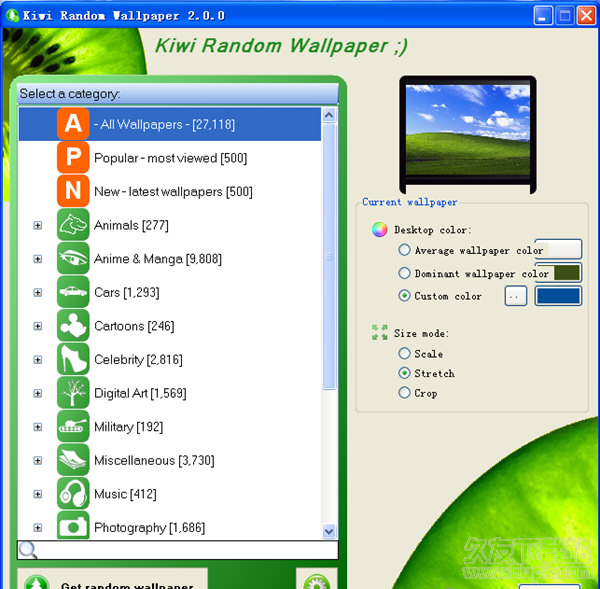Click the orange N New wallpapers icon
600x589 pixels.
[x=73, y=191]
